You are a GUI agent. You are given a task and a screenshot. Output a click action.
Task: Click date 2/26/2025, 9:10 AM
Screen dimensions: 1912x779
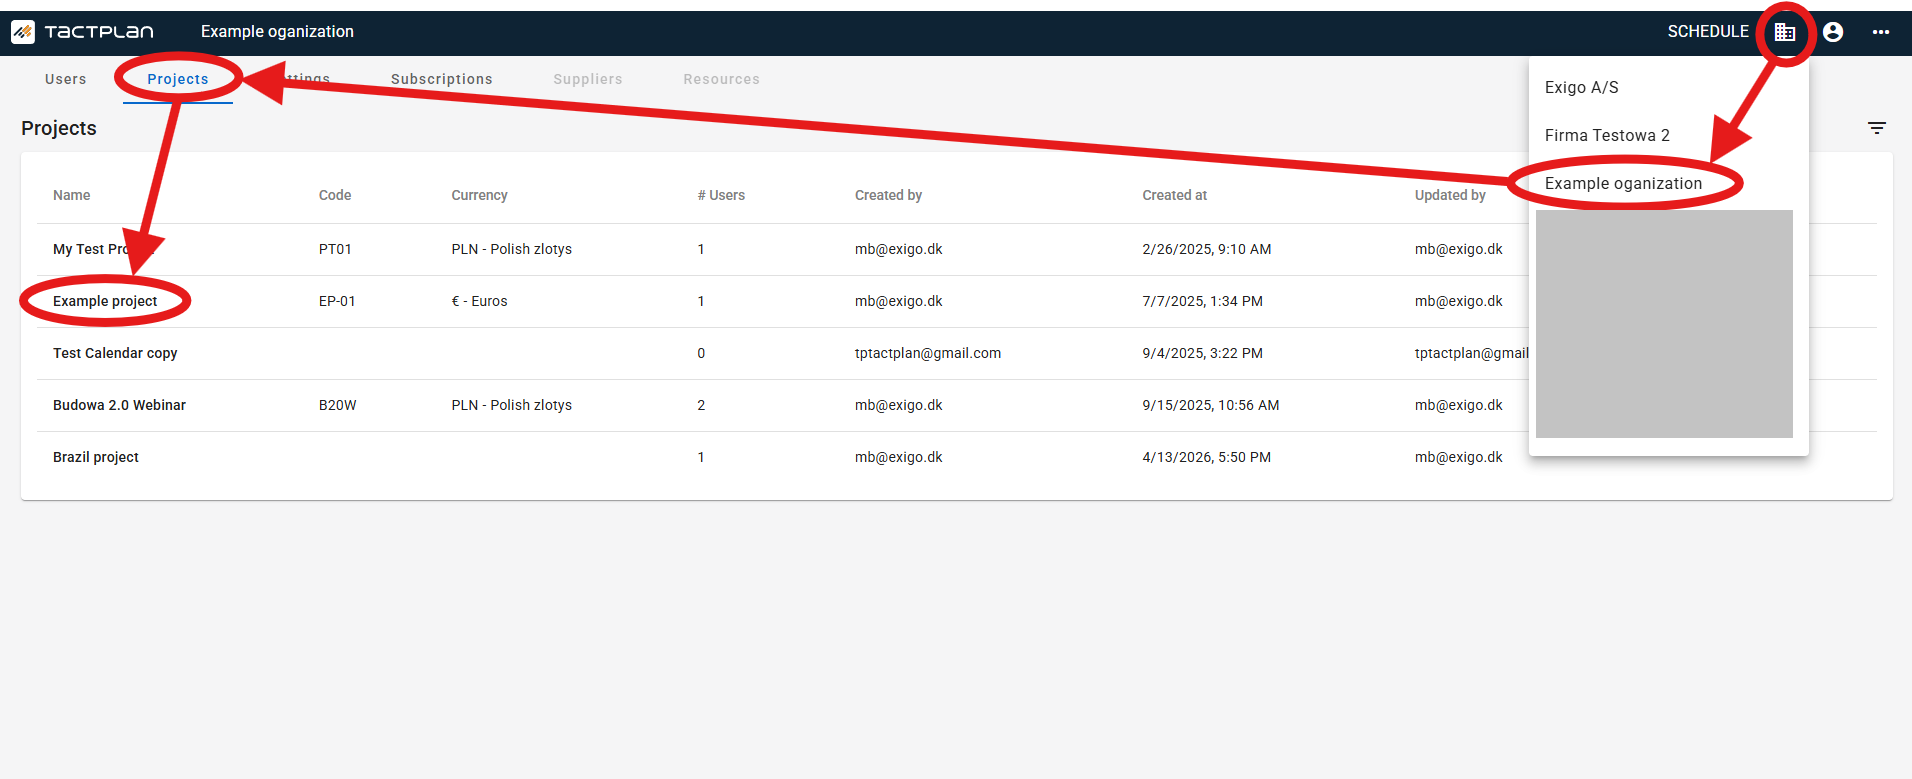tap(1207, 249)
